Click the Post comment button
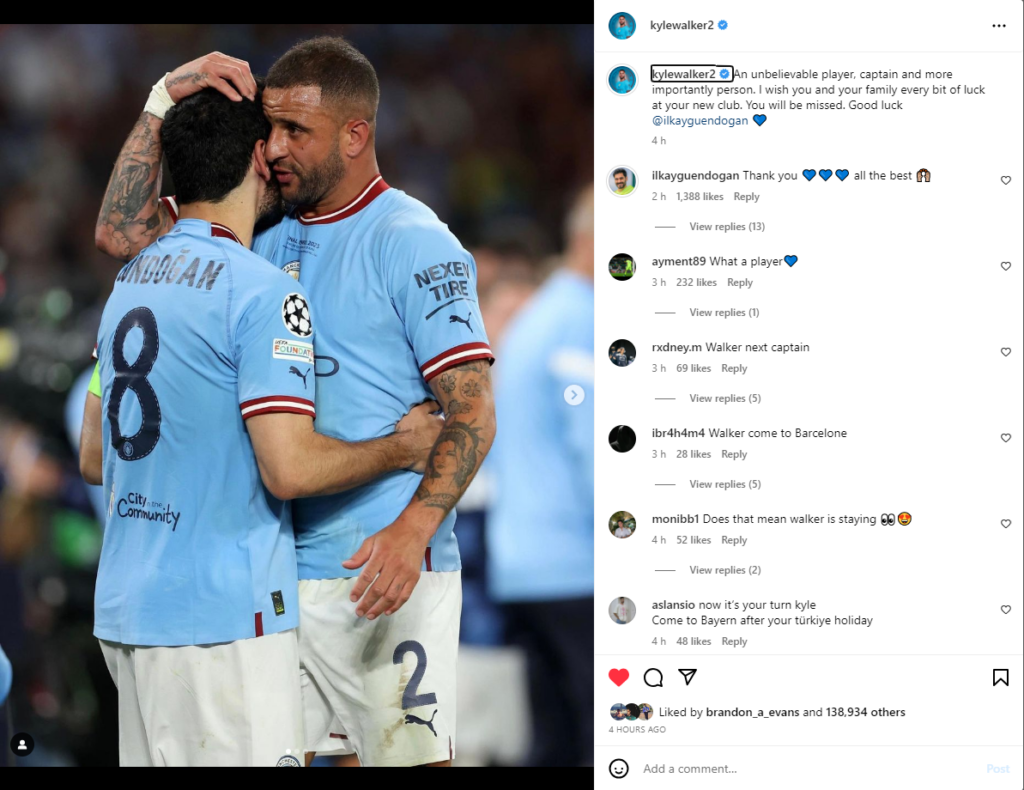Screen dimensions: 1024x790 997,768
